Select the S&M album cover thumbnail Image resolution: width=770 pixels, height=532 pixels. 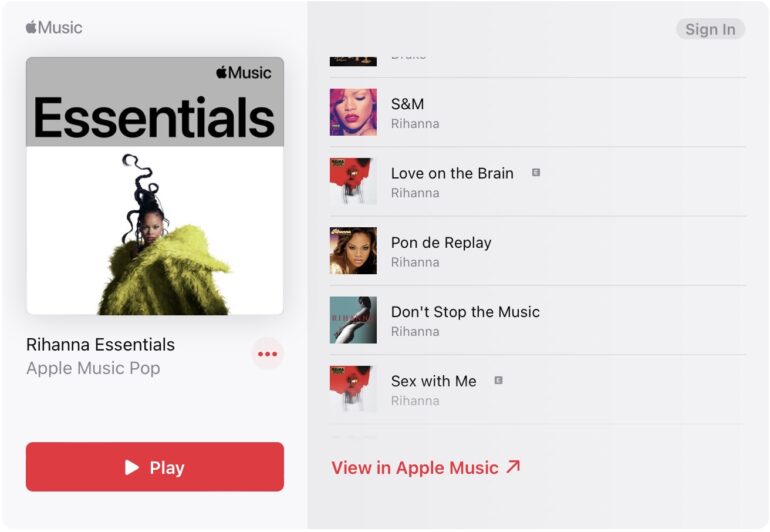click(353, 112)
